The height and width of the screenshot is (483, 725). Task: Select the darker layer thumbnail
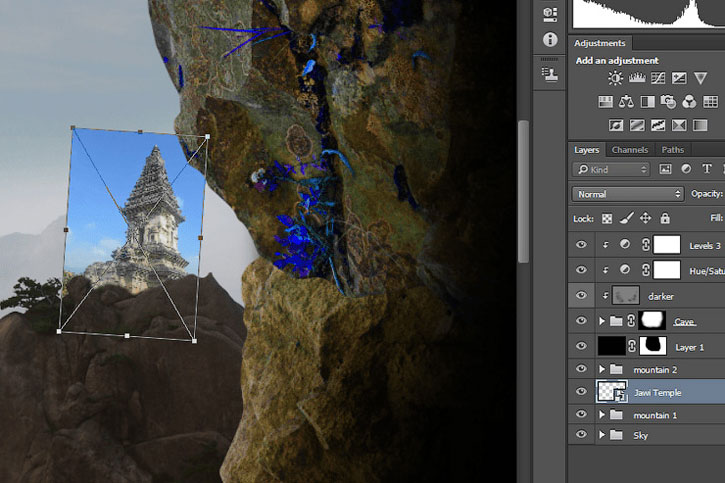[626, 295]
